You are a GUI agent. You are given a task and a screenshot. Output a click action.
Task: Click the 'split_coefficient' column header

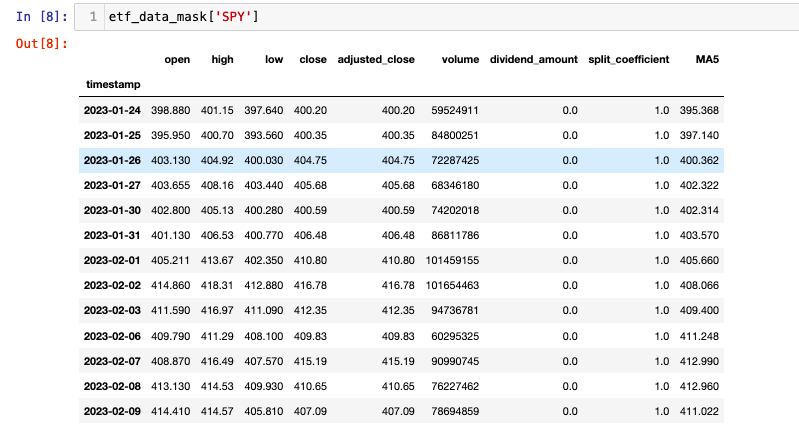pos(628,60)
